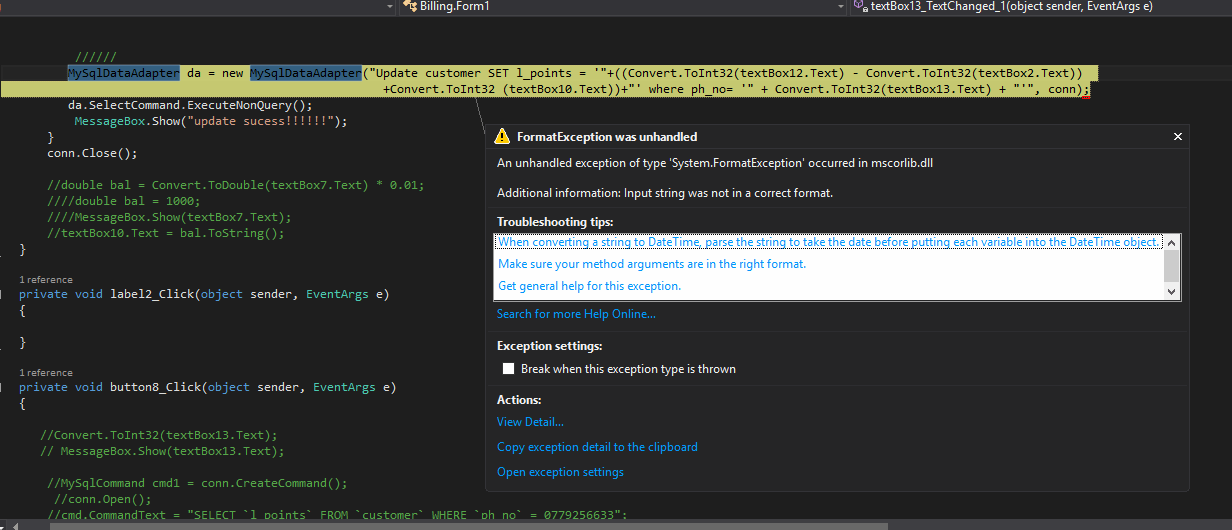Viewport: 1232px width, 530px height.
Task: Click the '//////' comment line
Action: tap(96, 57)
